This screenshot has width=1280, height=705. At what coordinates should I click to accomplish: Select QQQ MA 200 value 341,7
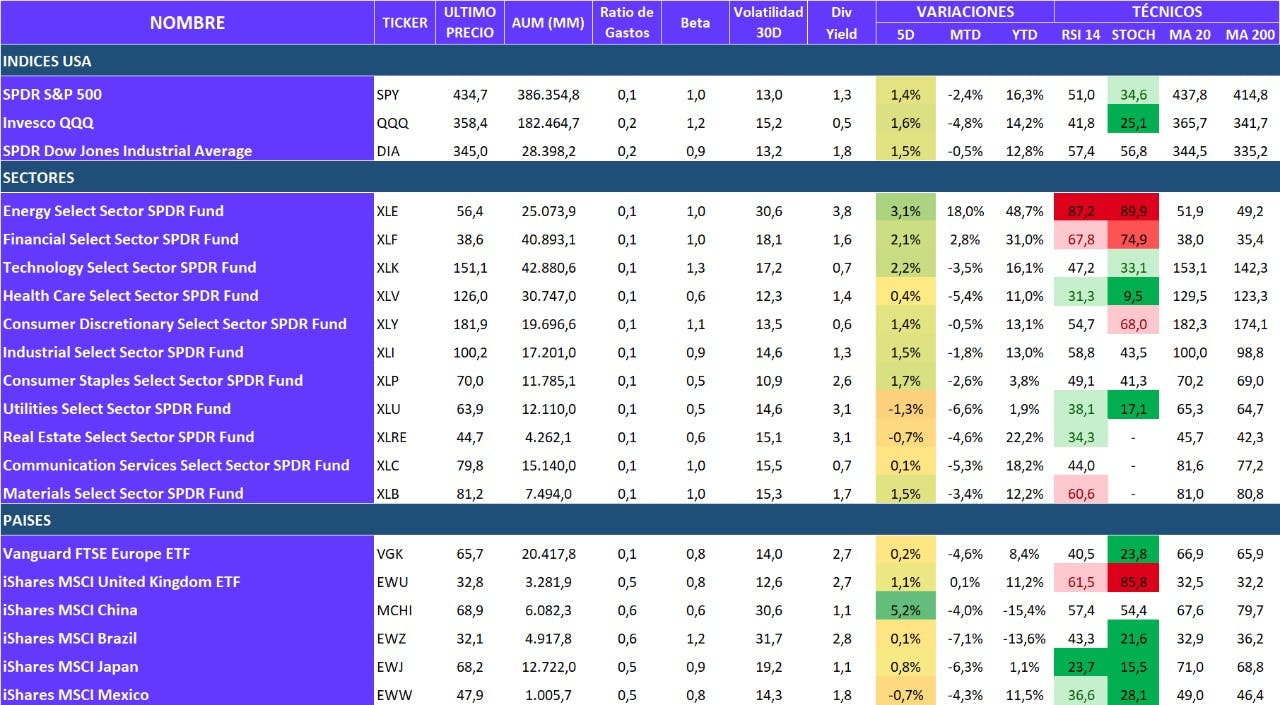tap(1250, 122)
